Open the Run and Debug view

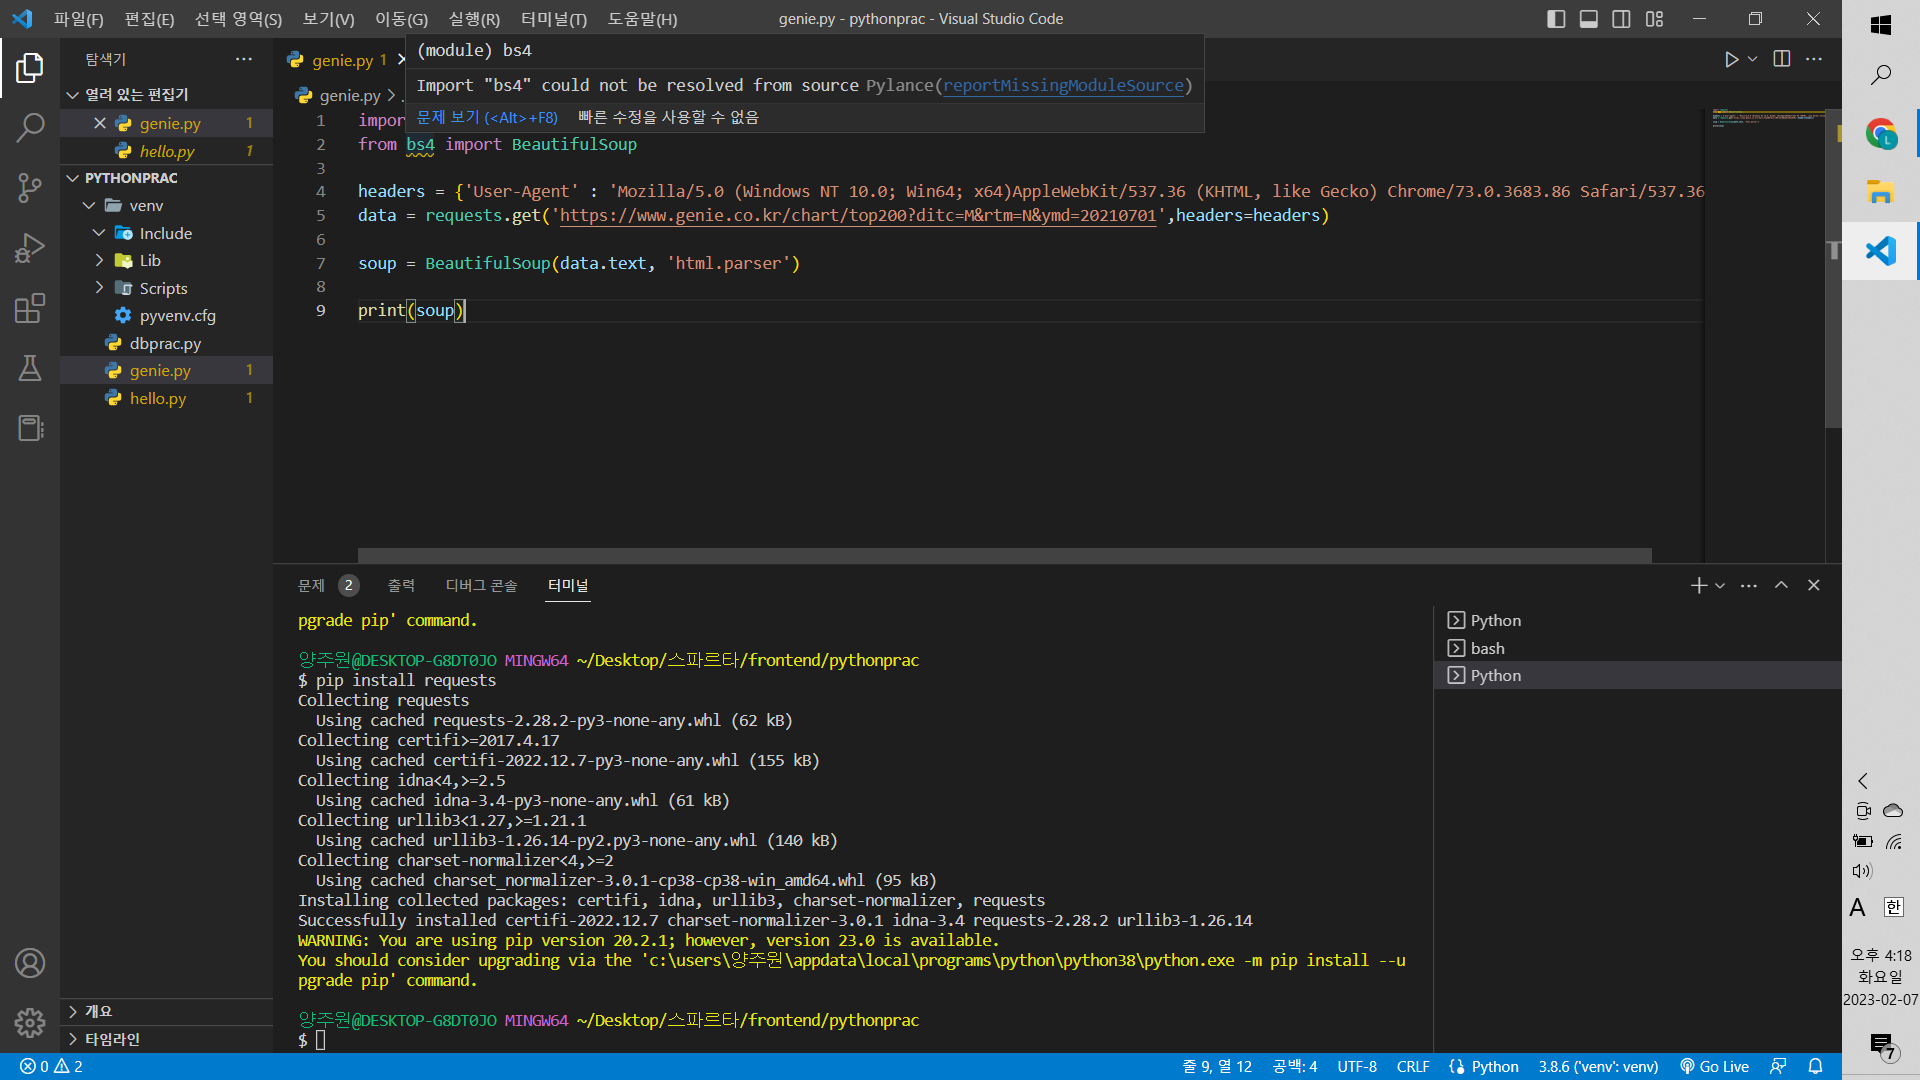pos(30,248)
